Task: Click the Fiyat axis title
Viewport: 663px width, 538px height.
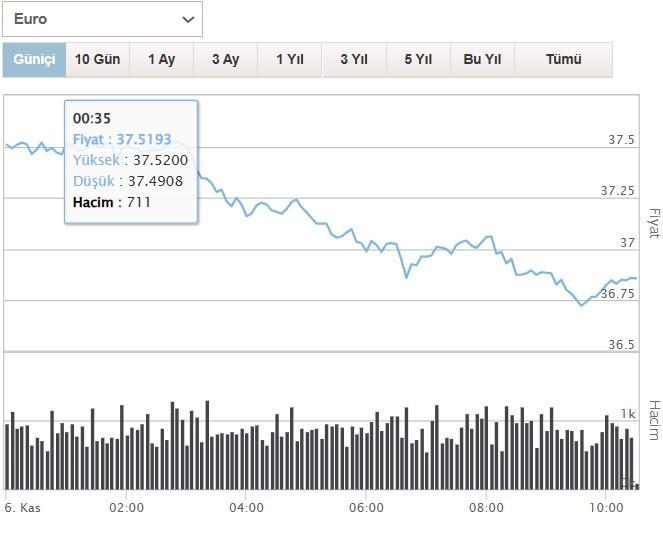Action: 654,223
